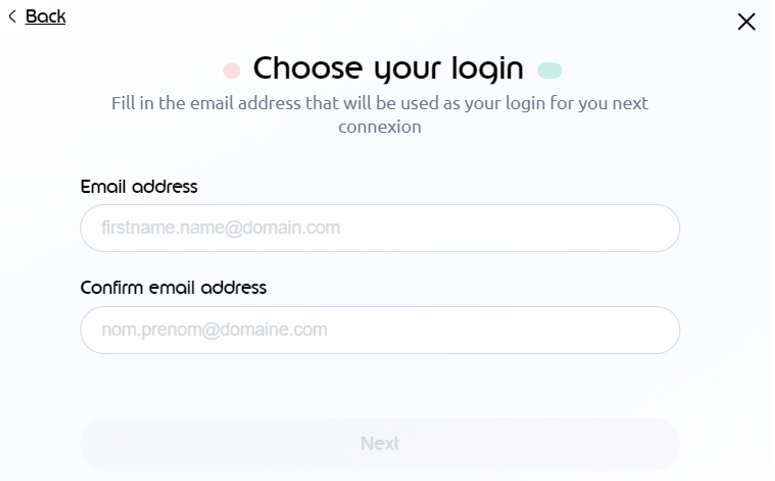Viewport: 775px width, 481px height.
Task: Click the "Choose your login" heading
Action: [x=388, y=68]
